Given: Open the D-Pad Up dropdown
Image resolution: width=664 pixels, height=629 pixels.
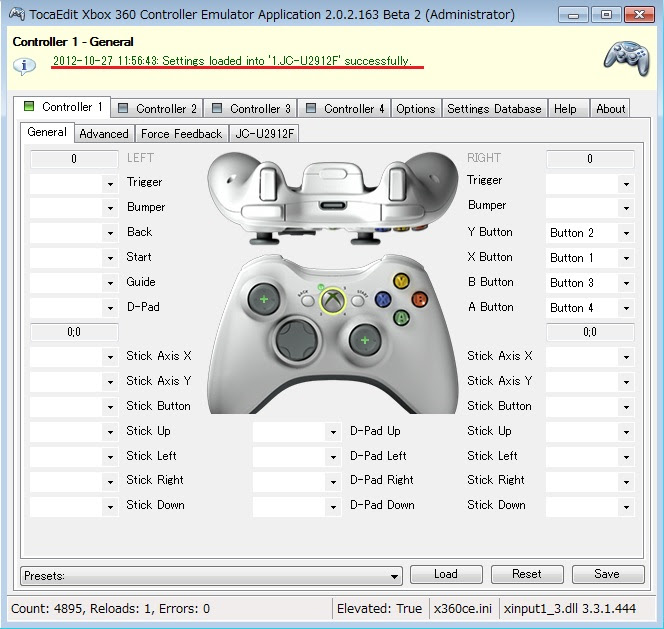Looking at the screenshot, I should point(297,432).
